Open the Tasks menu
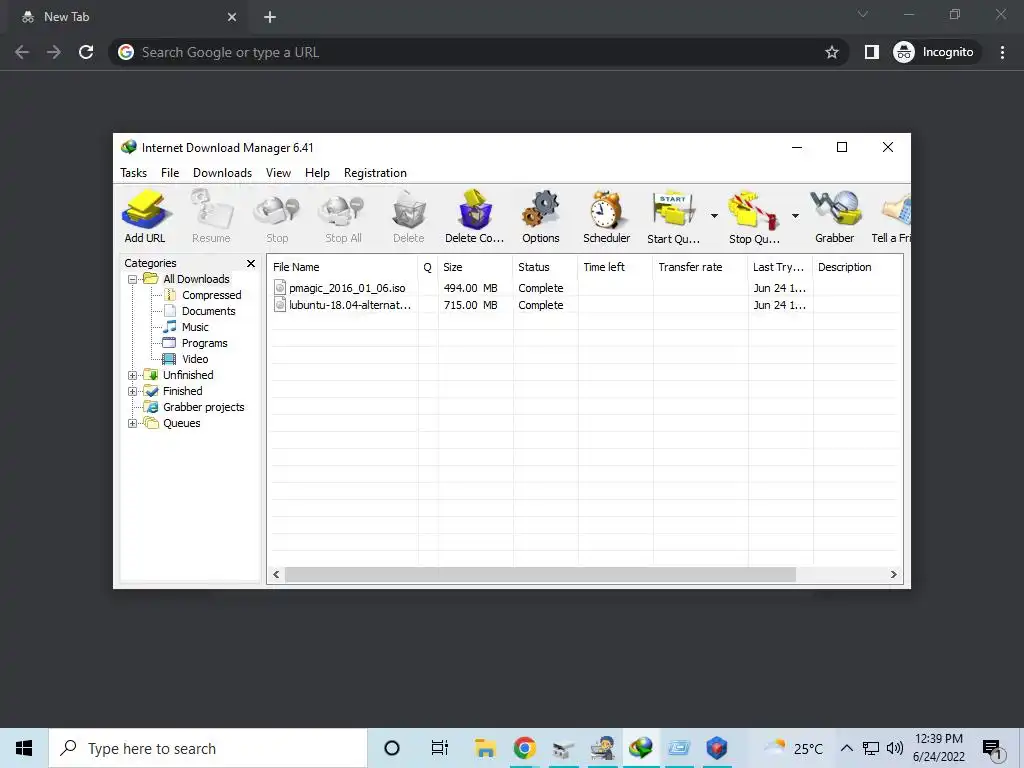 [x=133, y=173]
